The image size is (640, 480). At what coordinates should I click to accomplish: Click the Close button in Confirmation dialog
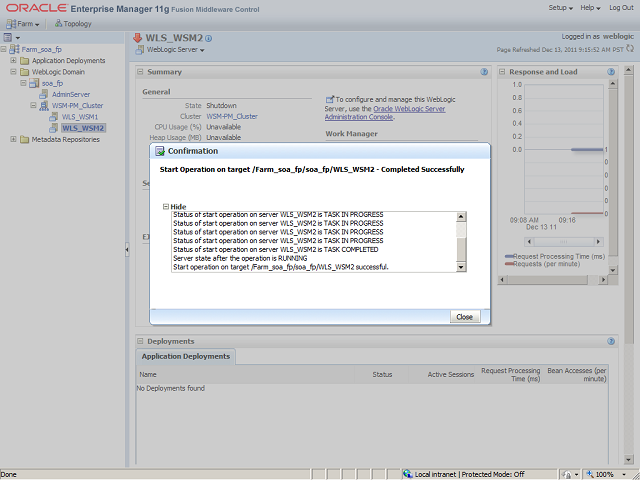[464, 316]
